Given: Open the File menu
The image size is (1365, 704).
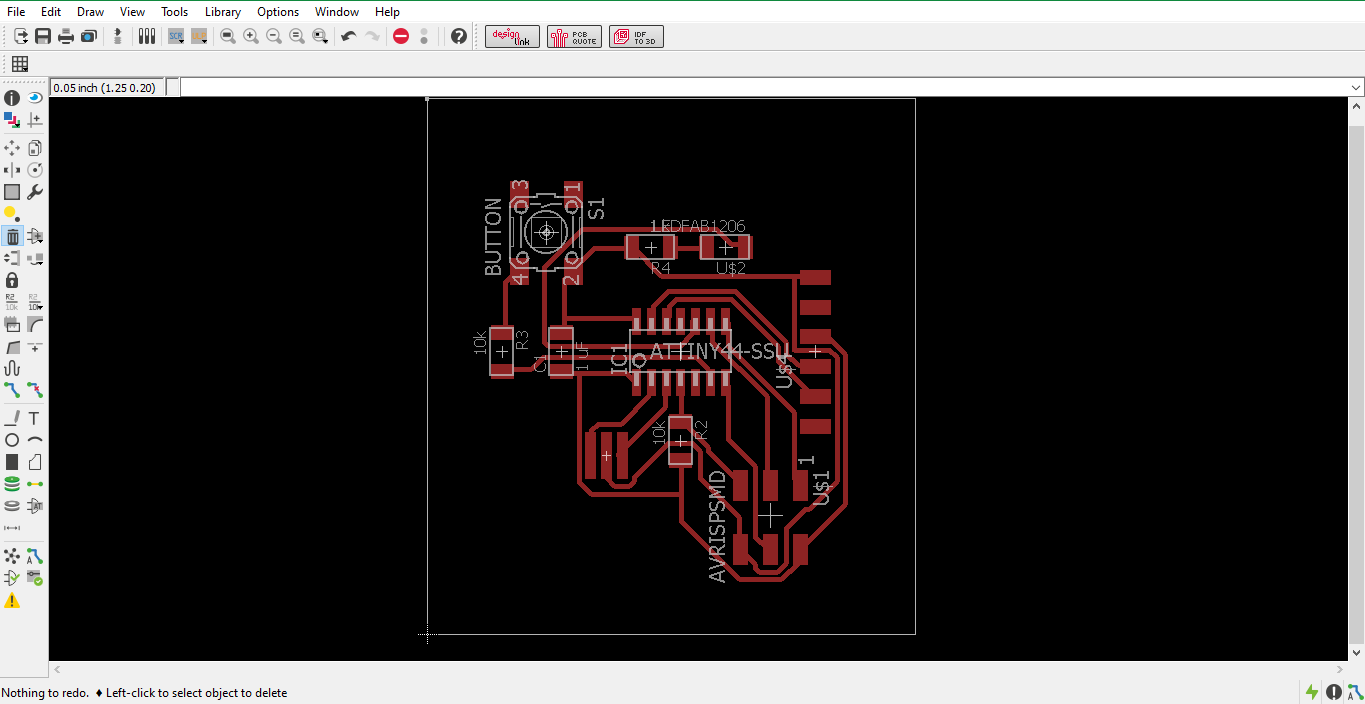Looking at the screenshot, I should pos(16,12).
